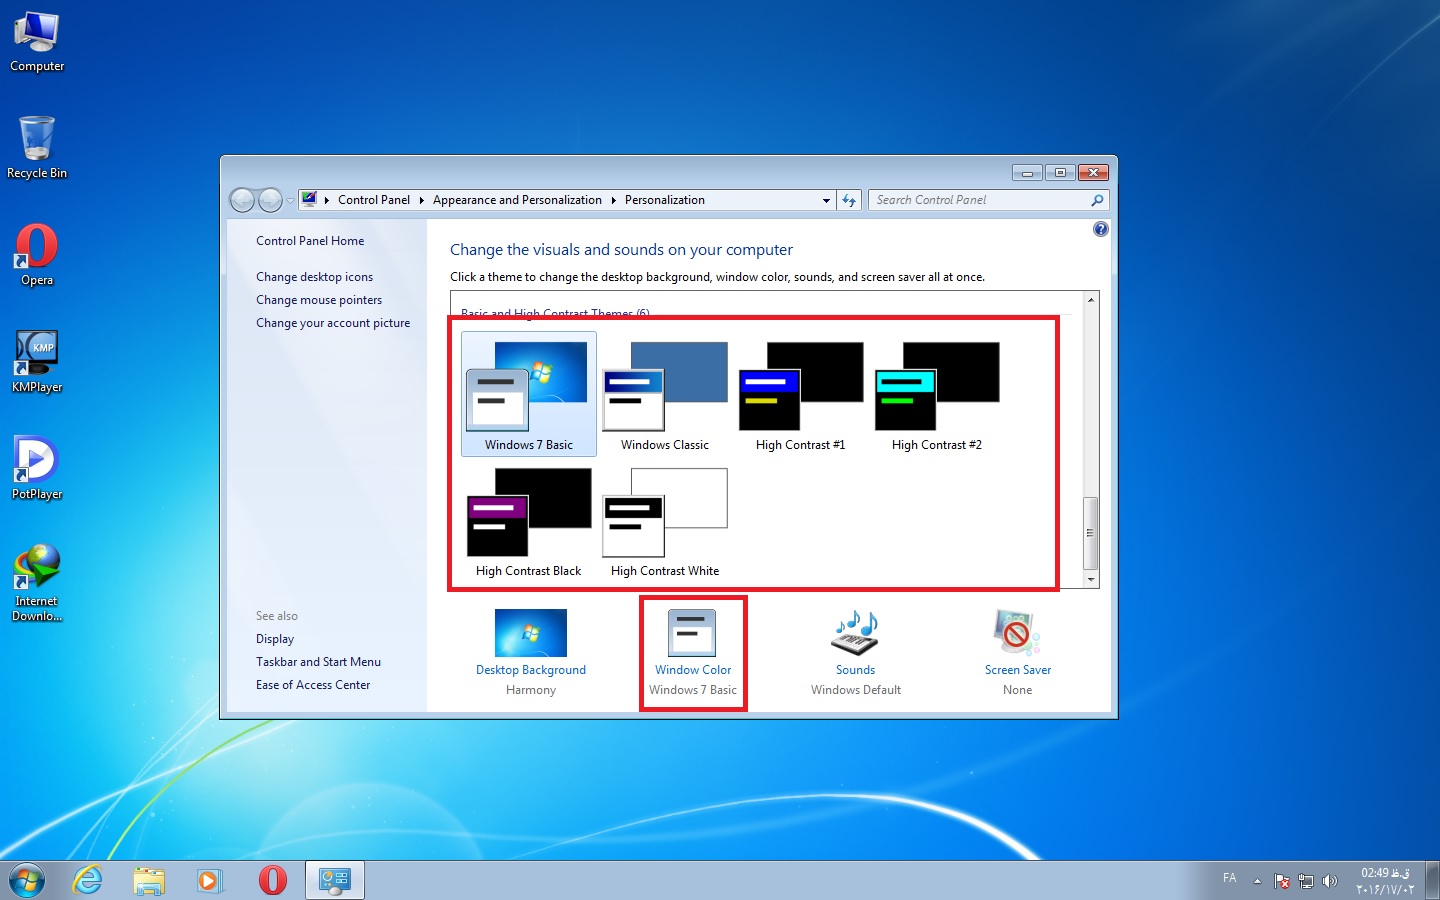1440x900 pixels.
Task: Click the theme list scroll down arrow
Action: [1091, 579]
